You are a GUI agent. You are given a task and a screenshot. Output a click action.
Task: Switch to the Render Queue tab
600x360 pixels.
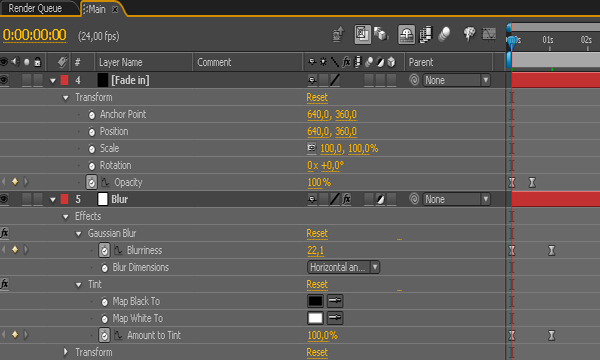35,8
